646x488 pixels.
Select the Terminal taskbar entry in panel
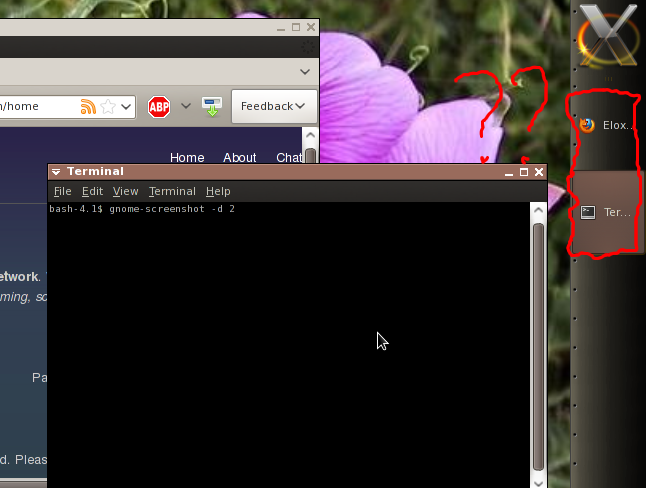click(x=606, y=212)
